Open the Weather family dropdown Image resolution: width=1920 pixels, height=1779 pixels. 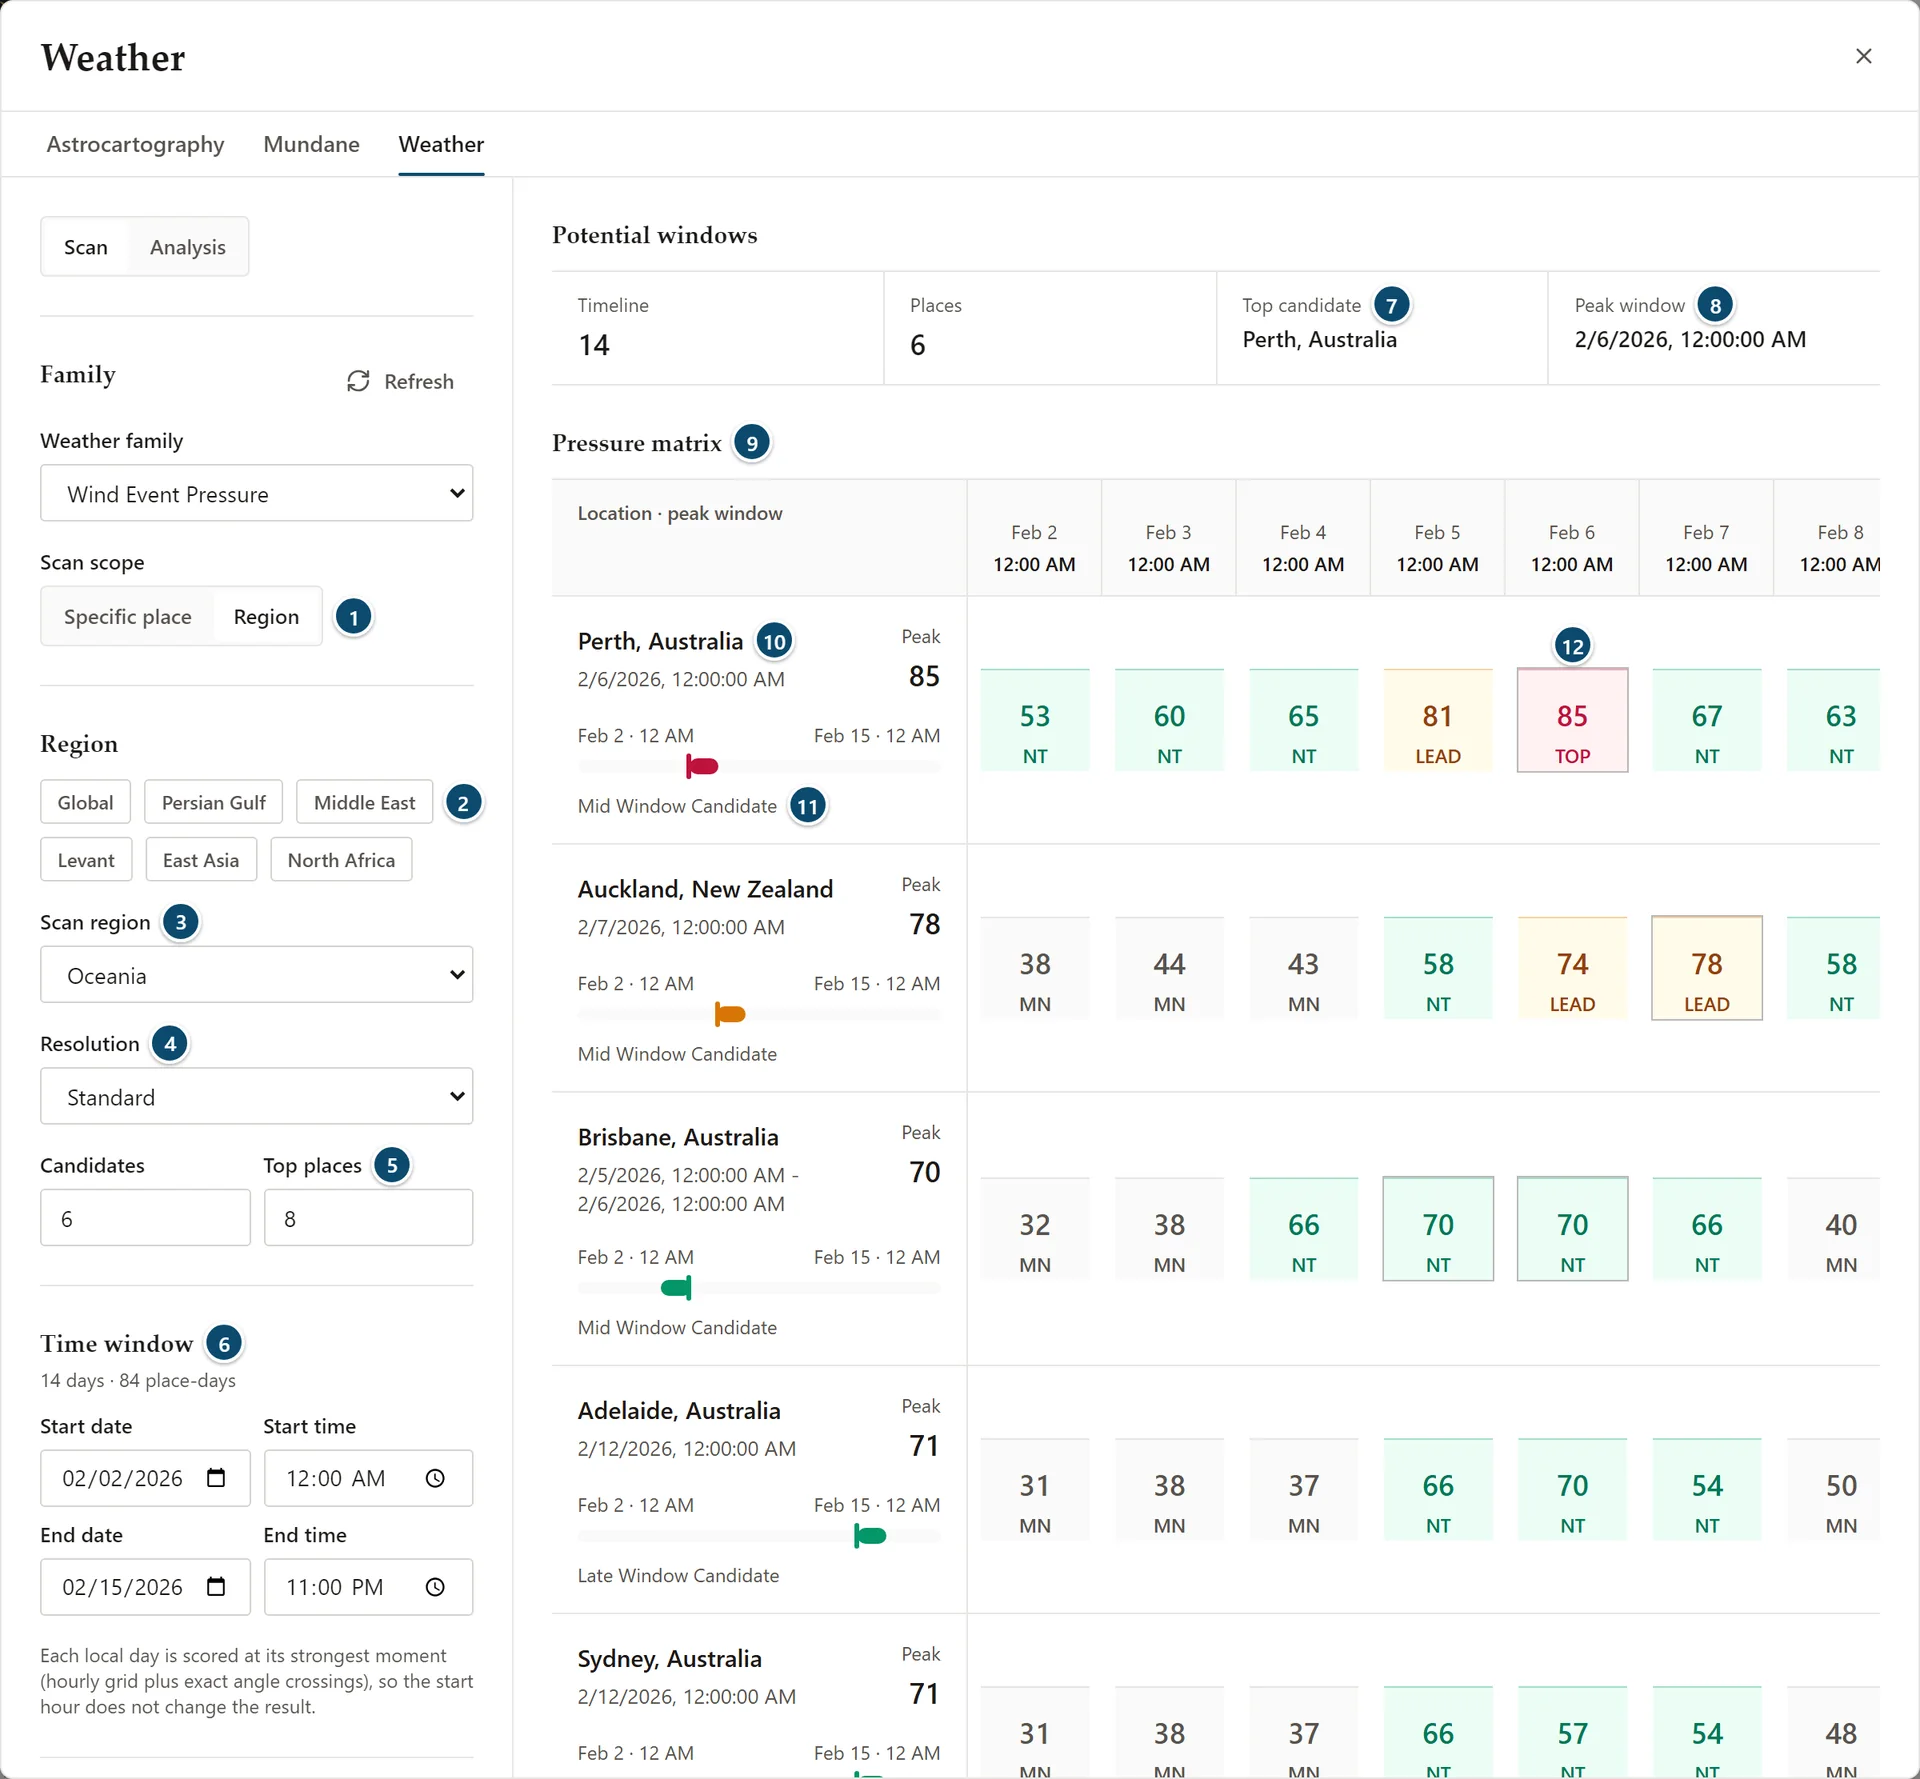pyautogui.click(x=257, y=494)
